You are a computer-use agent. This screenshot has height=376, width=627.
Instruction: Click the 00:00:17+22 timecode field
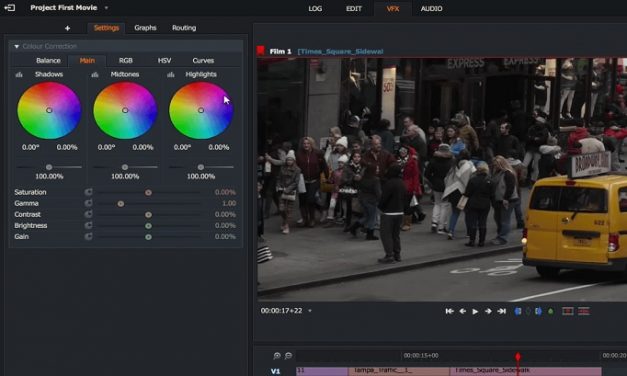282,310
